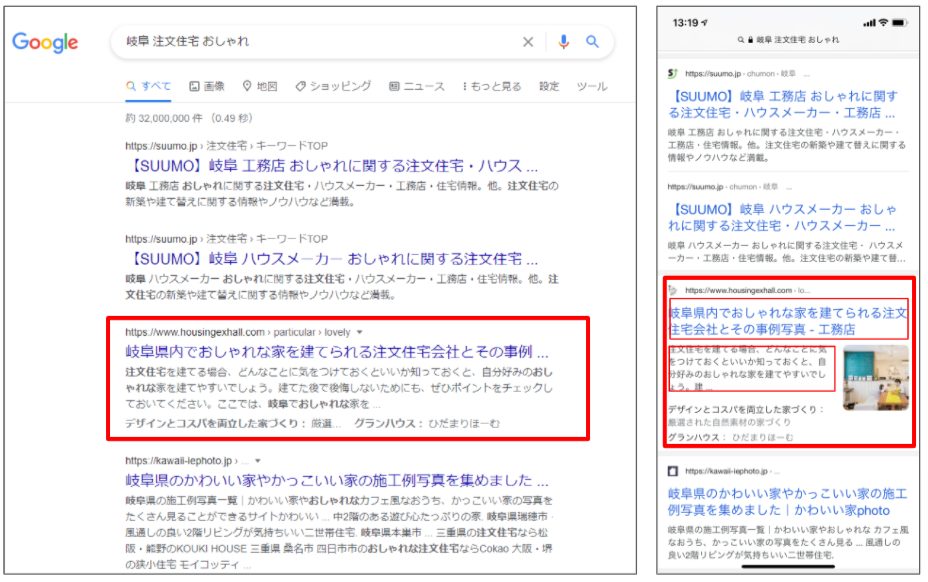Open the 設定 menu
The width and height of the screenshot is (928, 582).
[x=549, y=86]
